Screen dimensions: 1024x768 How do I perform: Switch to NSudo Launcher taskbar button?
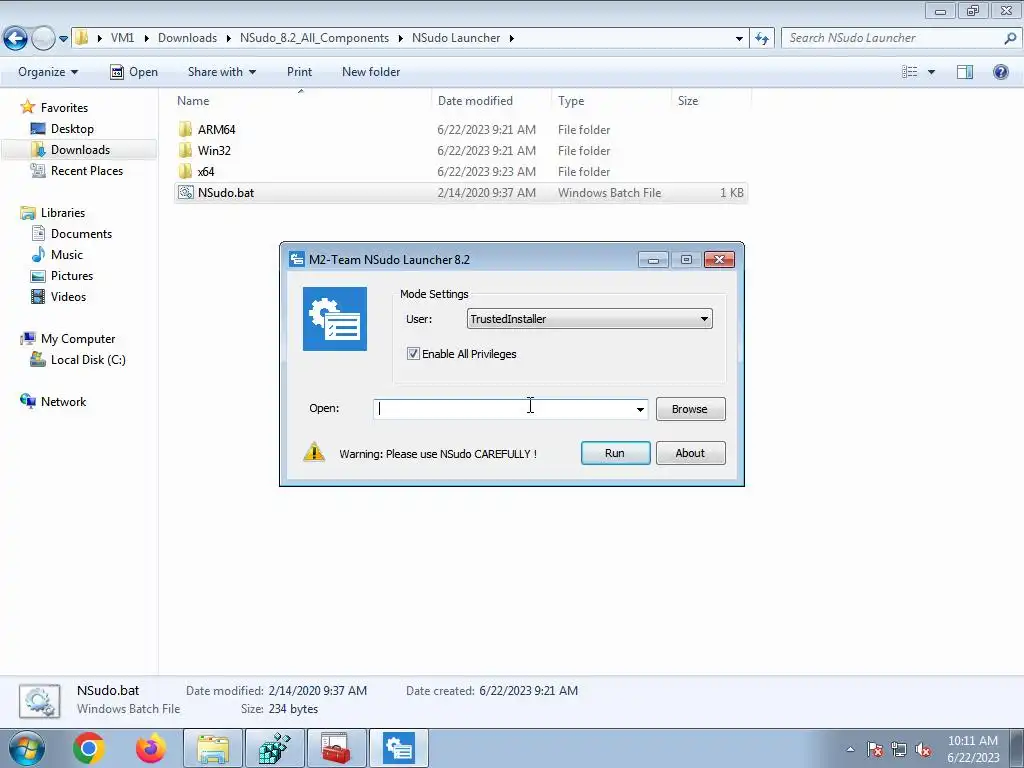[399, 748]
